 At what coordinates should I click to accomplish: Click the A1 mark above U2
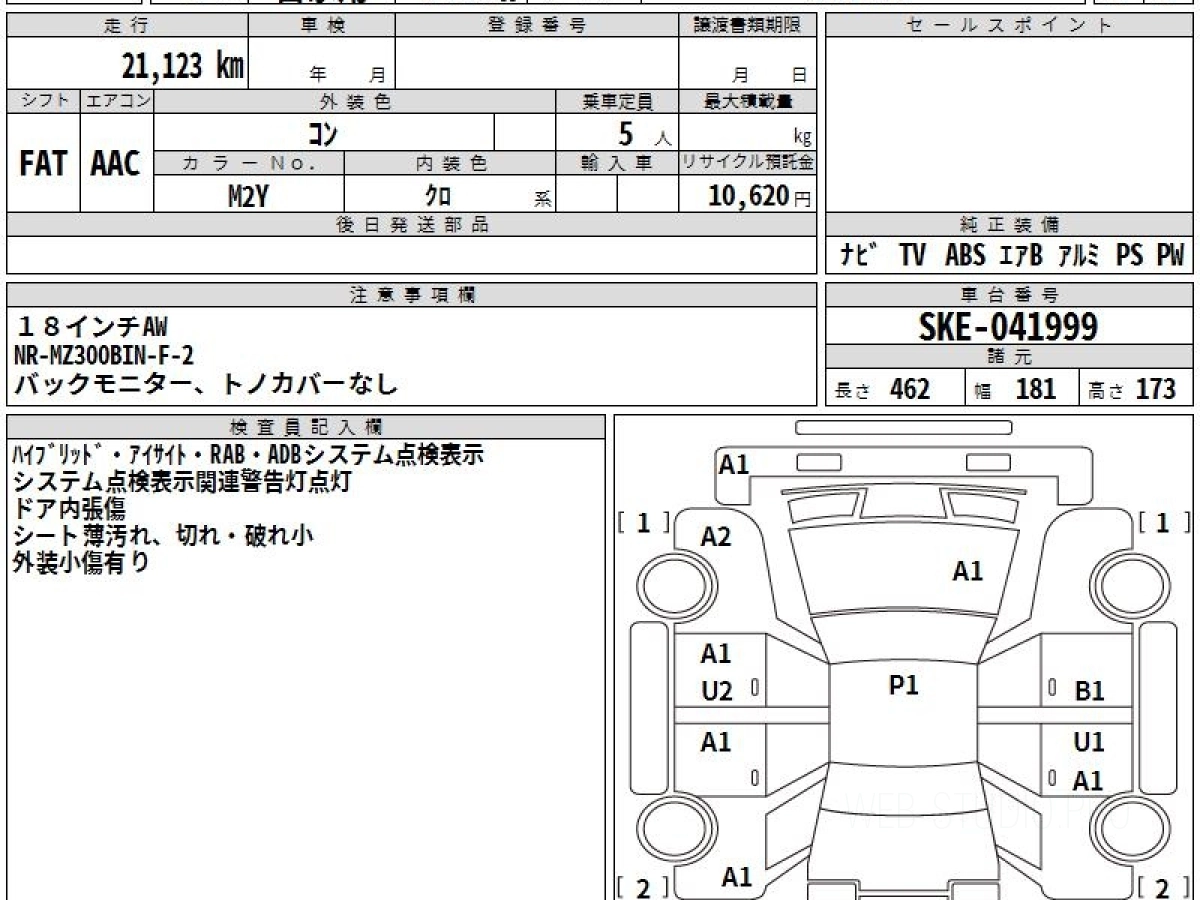tap(716, 654)
